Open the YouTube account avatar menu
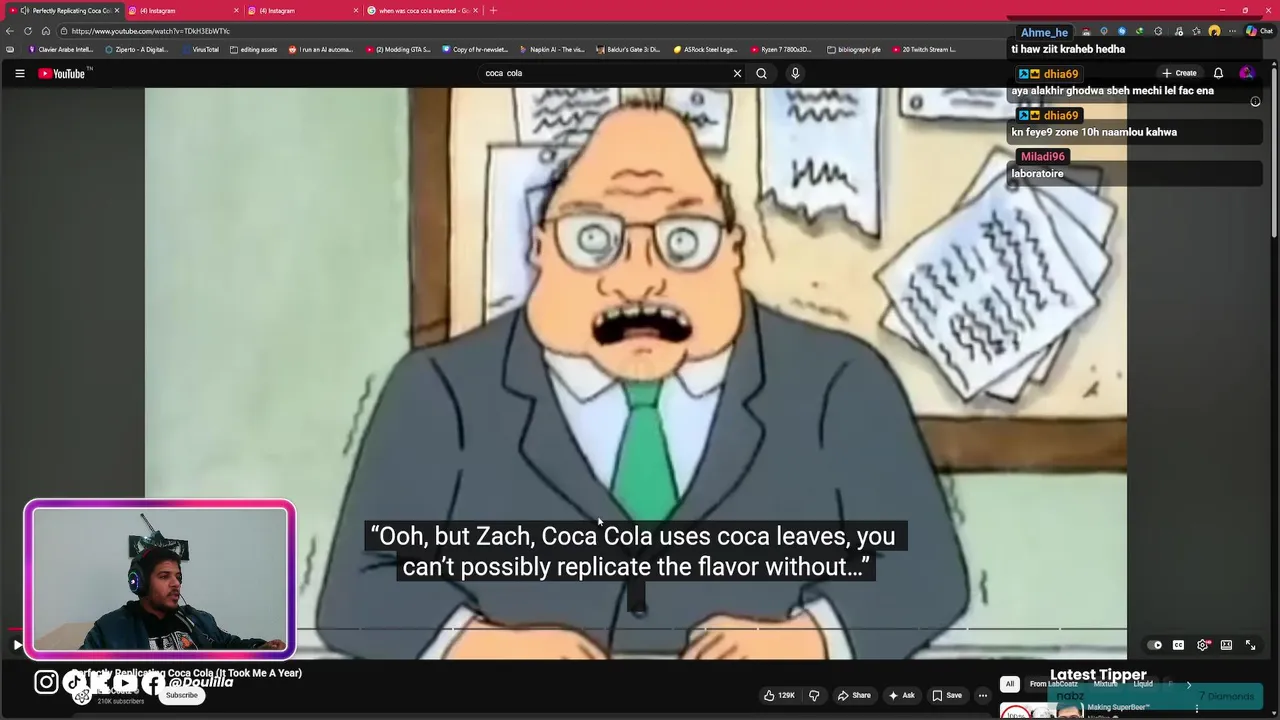Screen dimensions: 1280x720 pos(1246,73)
